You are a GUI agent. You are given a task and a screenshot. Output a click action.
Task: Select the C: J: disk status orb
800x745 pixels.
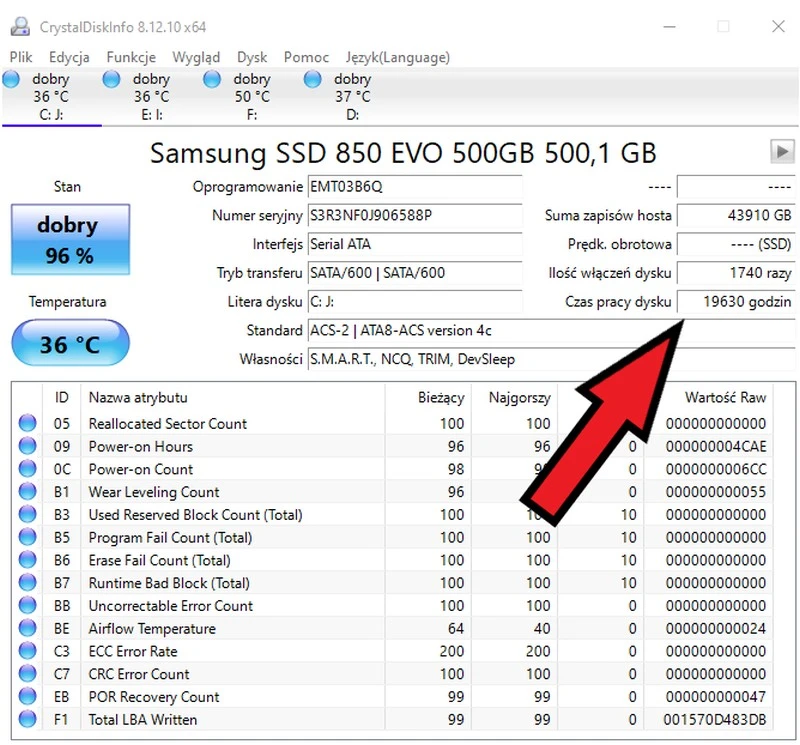[x=12, y=80]
